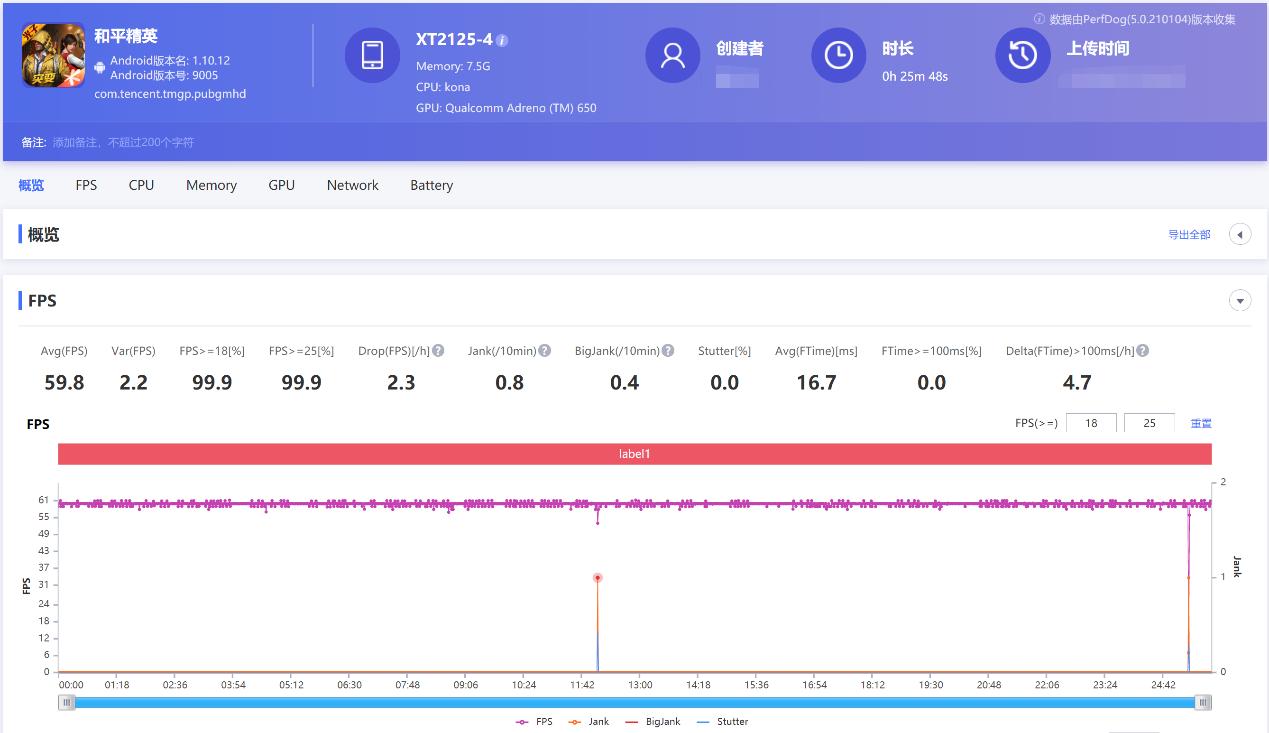1269x733 pixels.
Task: Click the phone device icon beside XT2125-4
Action: [372, 56]
